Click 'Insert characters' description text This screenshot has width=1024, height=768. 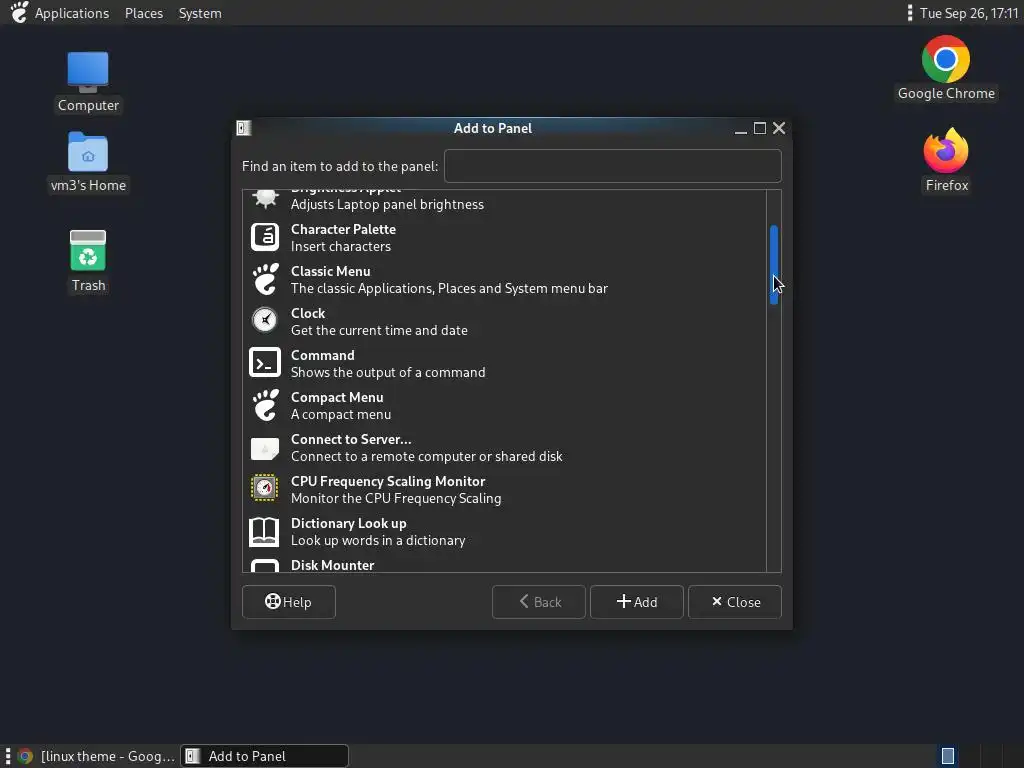[341, 246]
